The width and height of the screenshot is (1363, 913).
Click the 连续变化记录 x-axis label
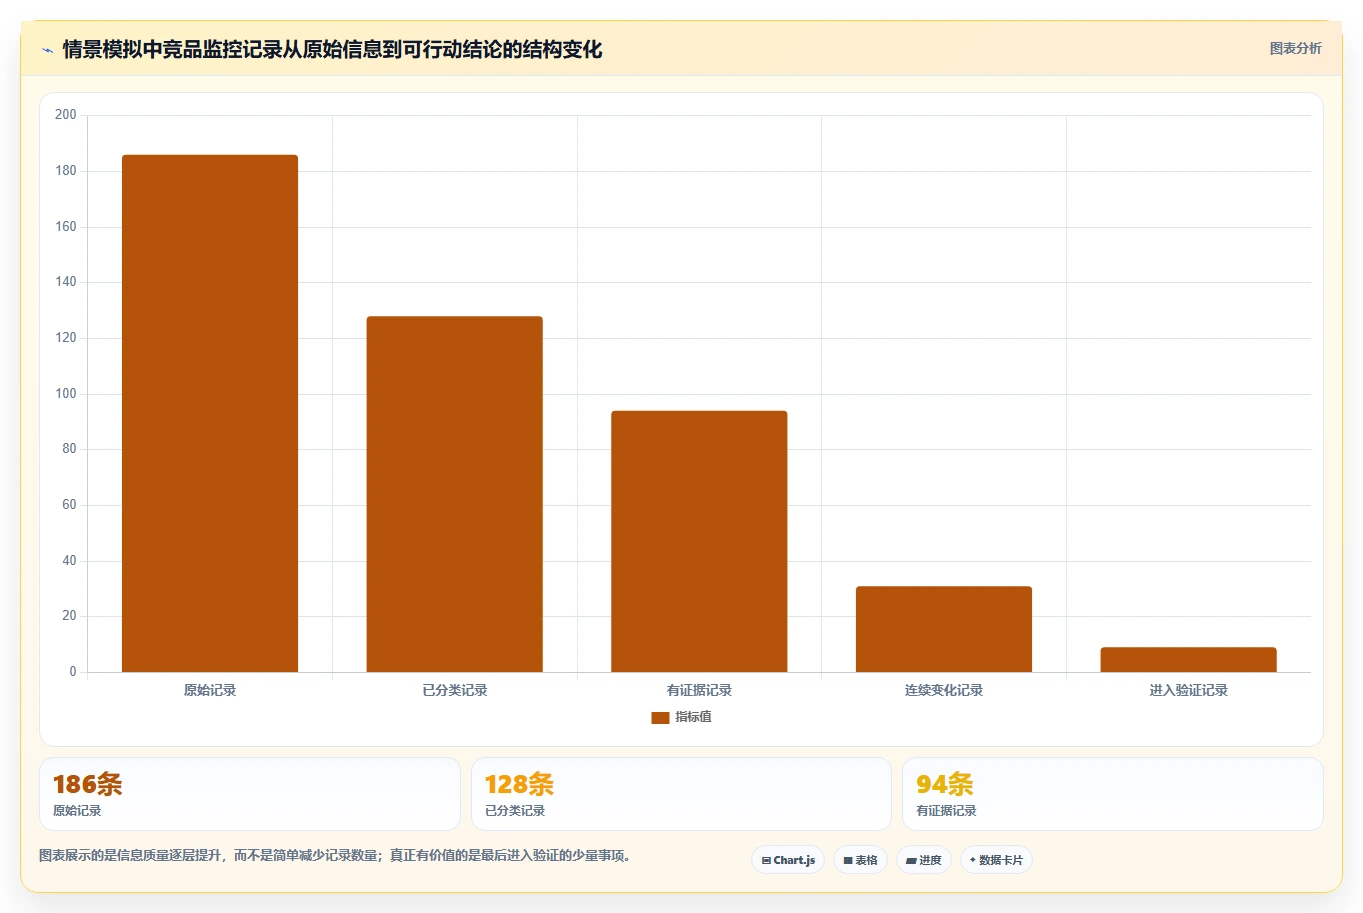point(944,690)
